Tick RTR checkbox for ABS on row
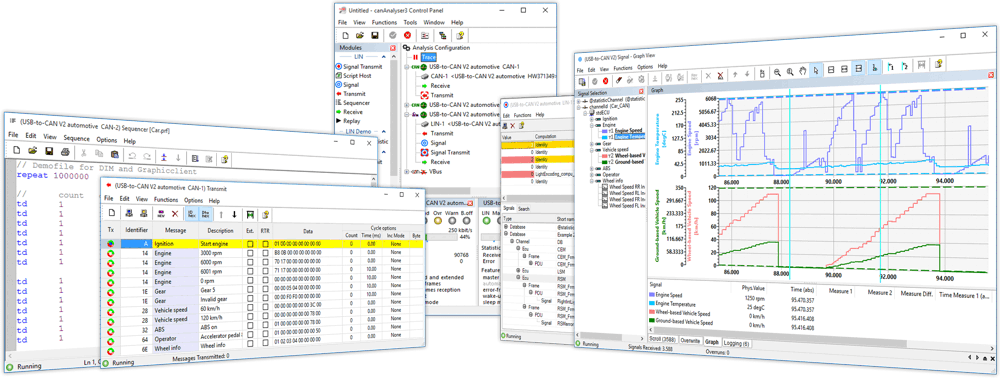Screen dimensions: 1000x378 coord(265,326)
